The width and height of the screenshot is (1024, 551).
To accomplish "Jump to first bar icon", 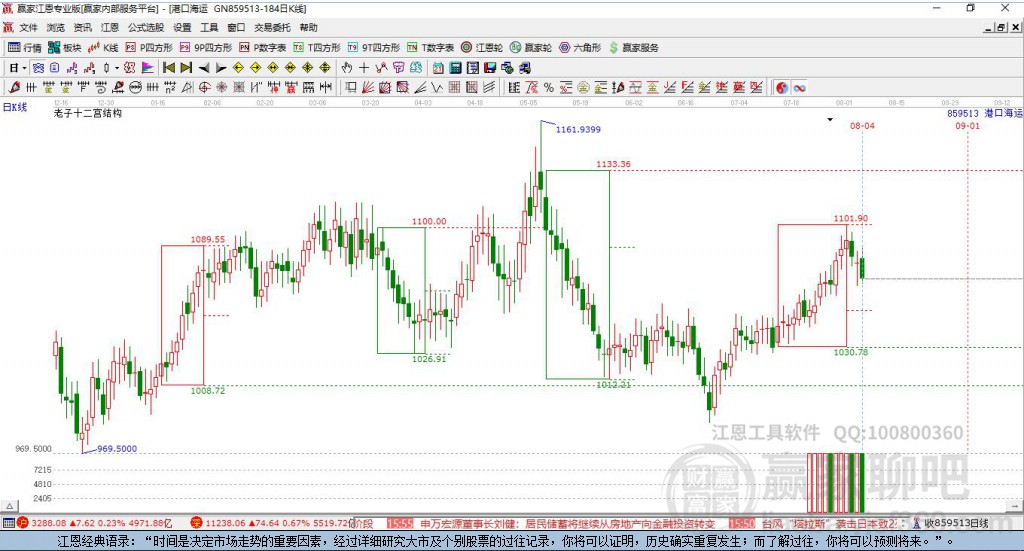I will (168, 68).
